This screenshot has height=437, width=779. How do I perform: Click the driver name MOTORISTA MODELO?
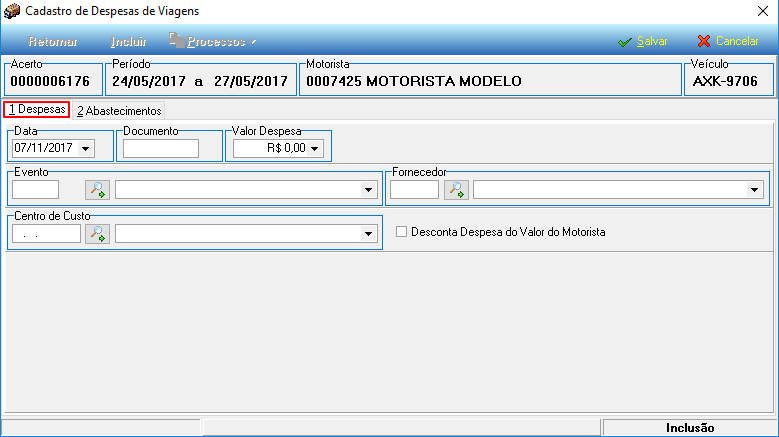pyautogui.click(x=444, y=81)
